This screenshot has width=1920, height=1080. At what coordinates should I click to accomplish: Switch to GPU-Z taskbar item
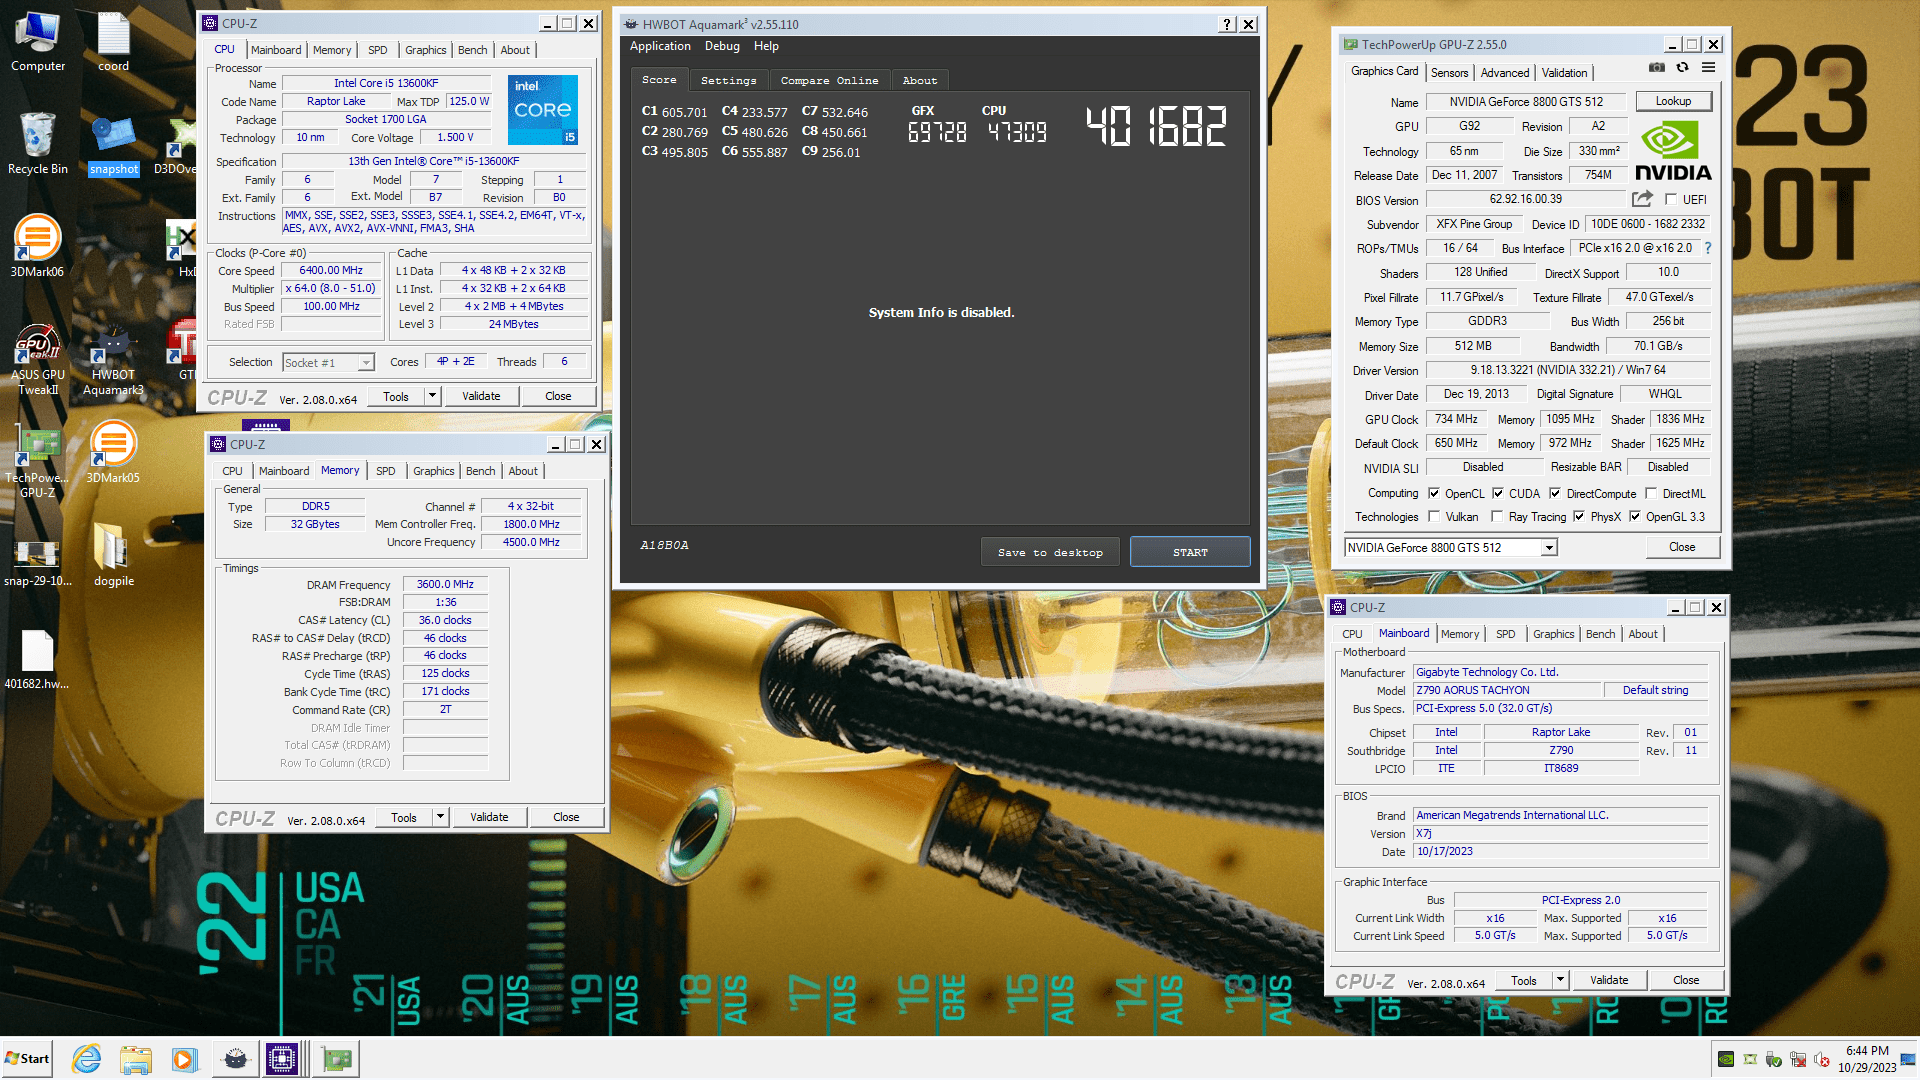point(337,1058)
